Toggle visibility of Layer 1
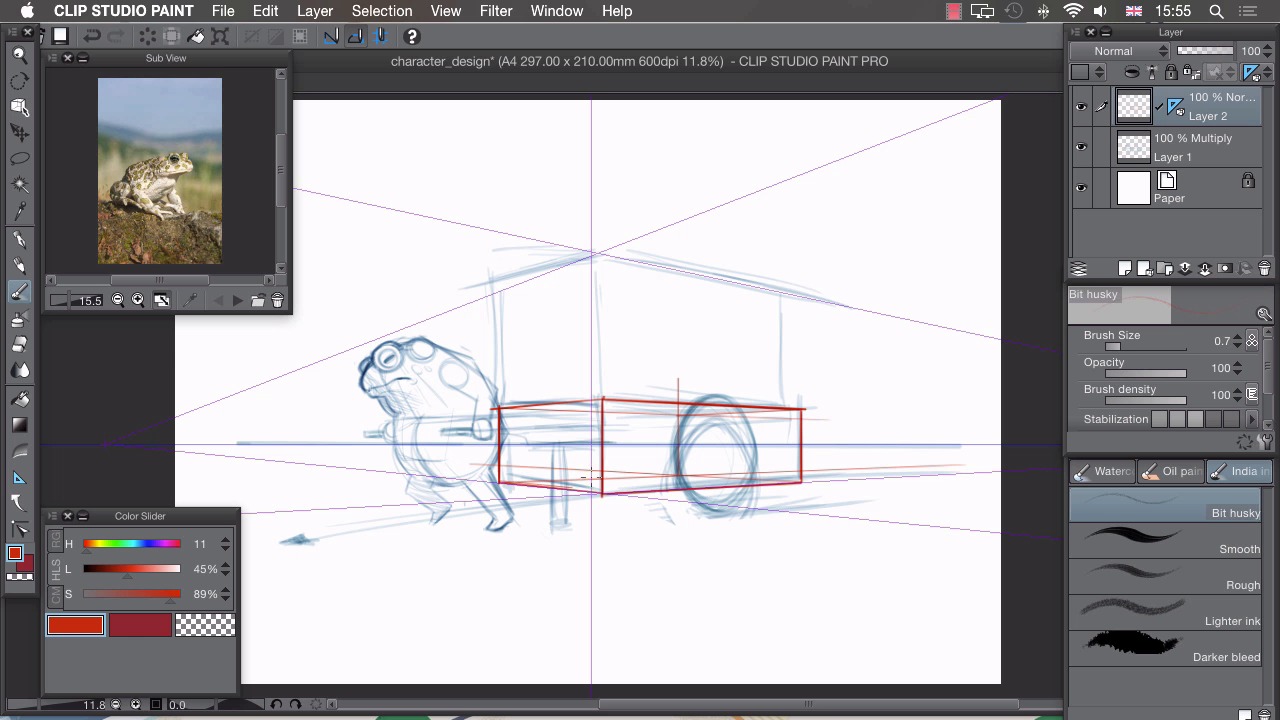 tap(1081, 148)
